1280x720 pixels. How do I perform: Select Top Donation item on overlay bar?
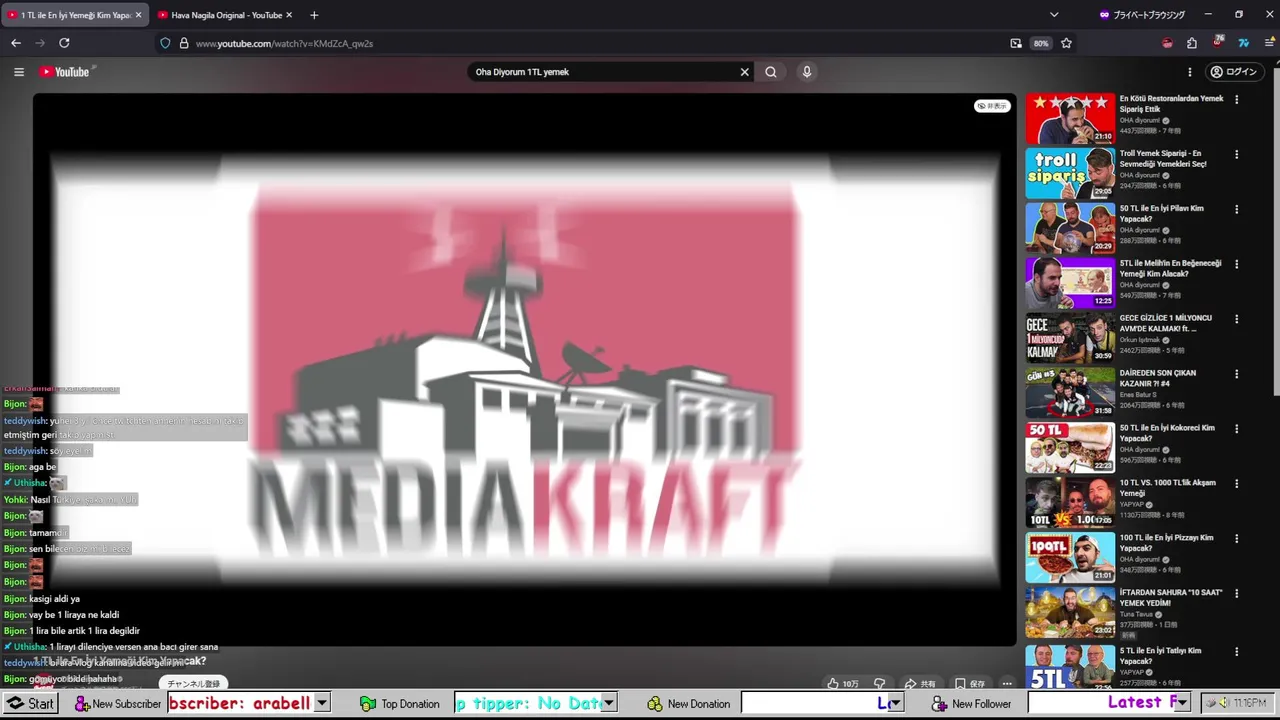[x=400, y=703]
